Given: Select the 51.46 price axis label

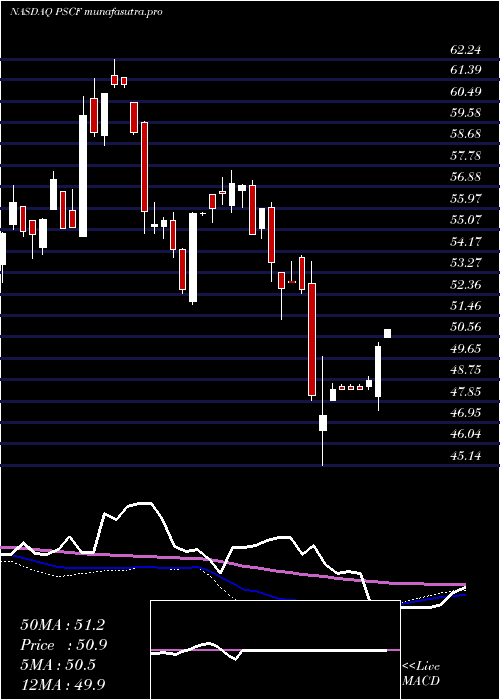Looking at the screenshot, I should 466,306.
